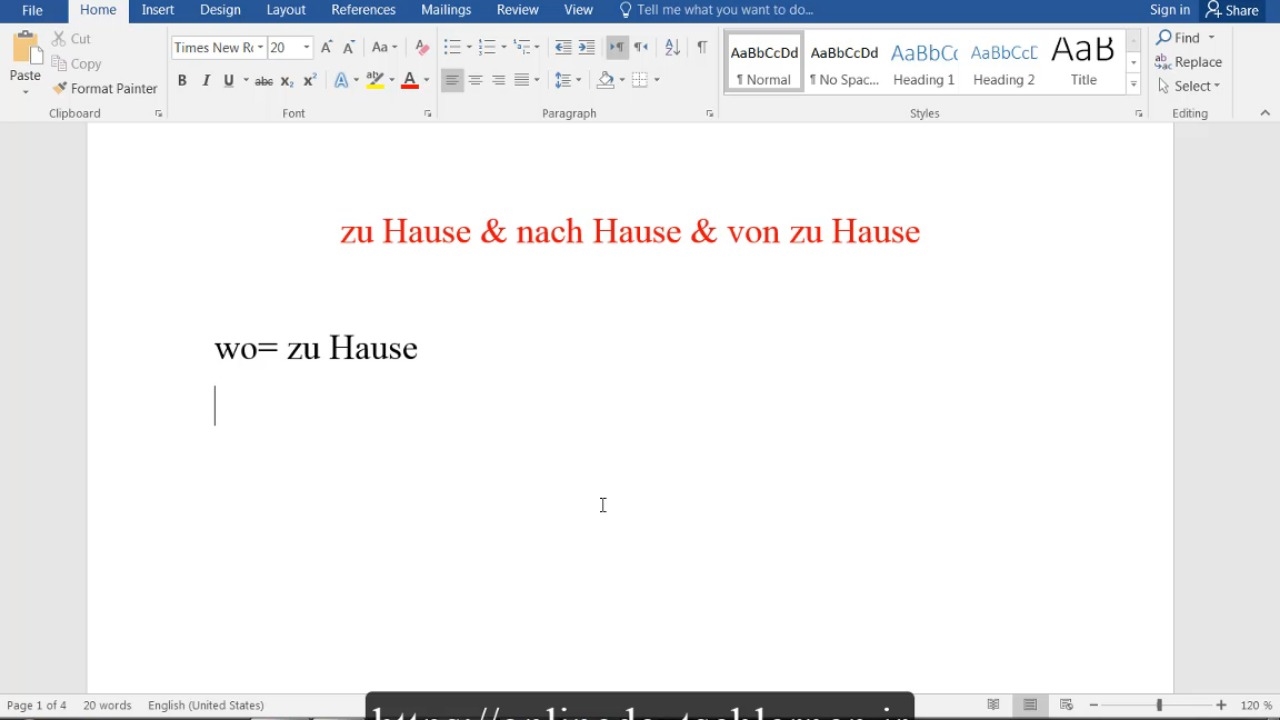
Task: Click Sign in link
Action: click(1169, 10)
